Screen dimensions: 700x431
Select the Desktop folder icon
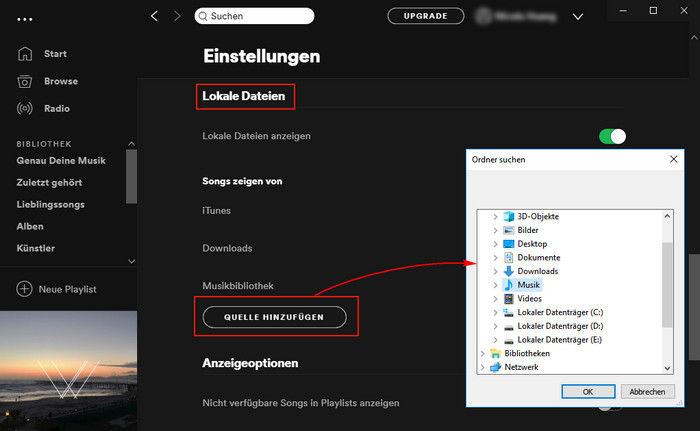click(508, 244)
